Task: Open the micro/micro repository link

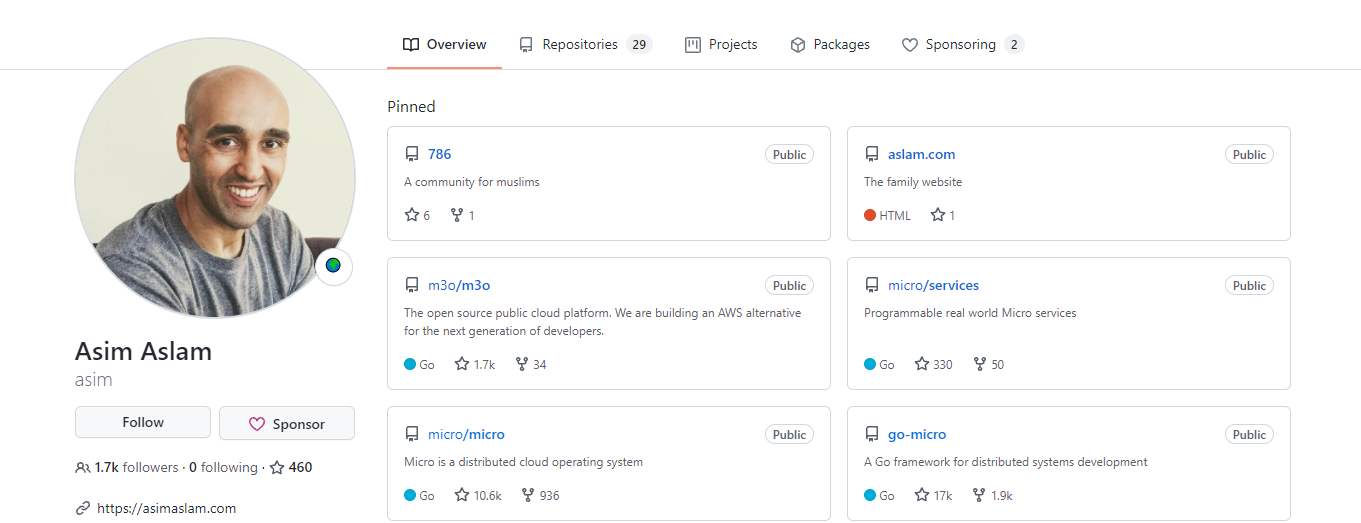Action: pos(466,434)
